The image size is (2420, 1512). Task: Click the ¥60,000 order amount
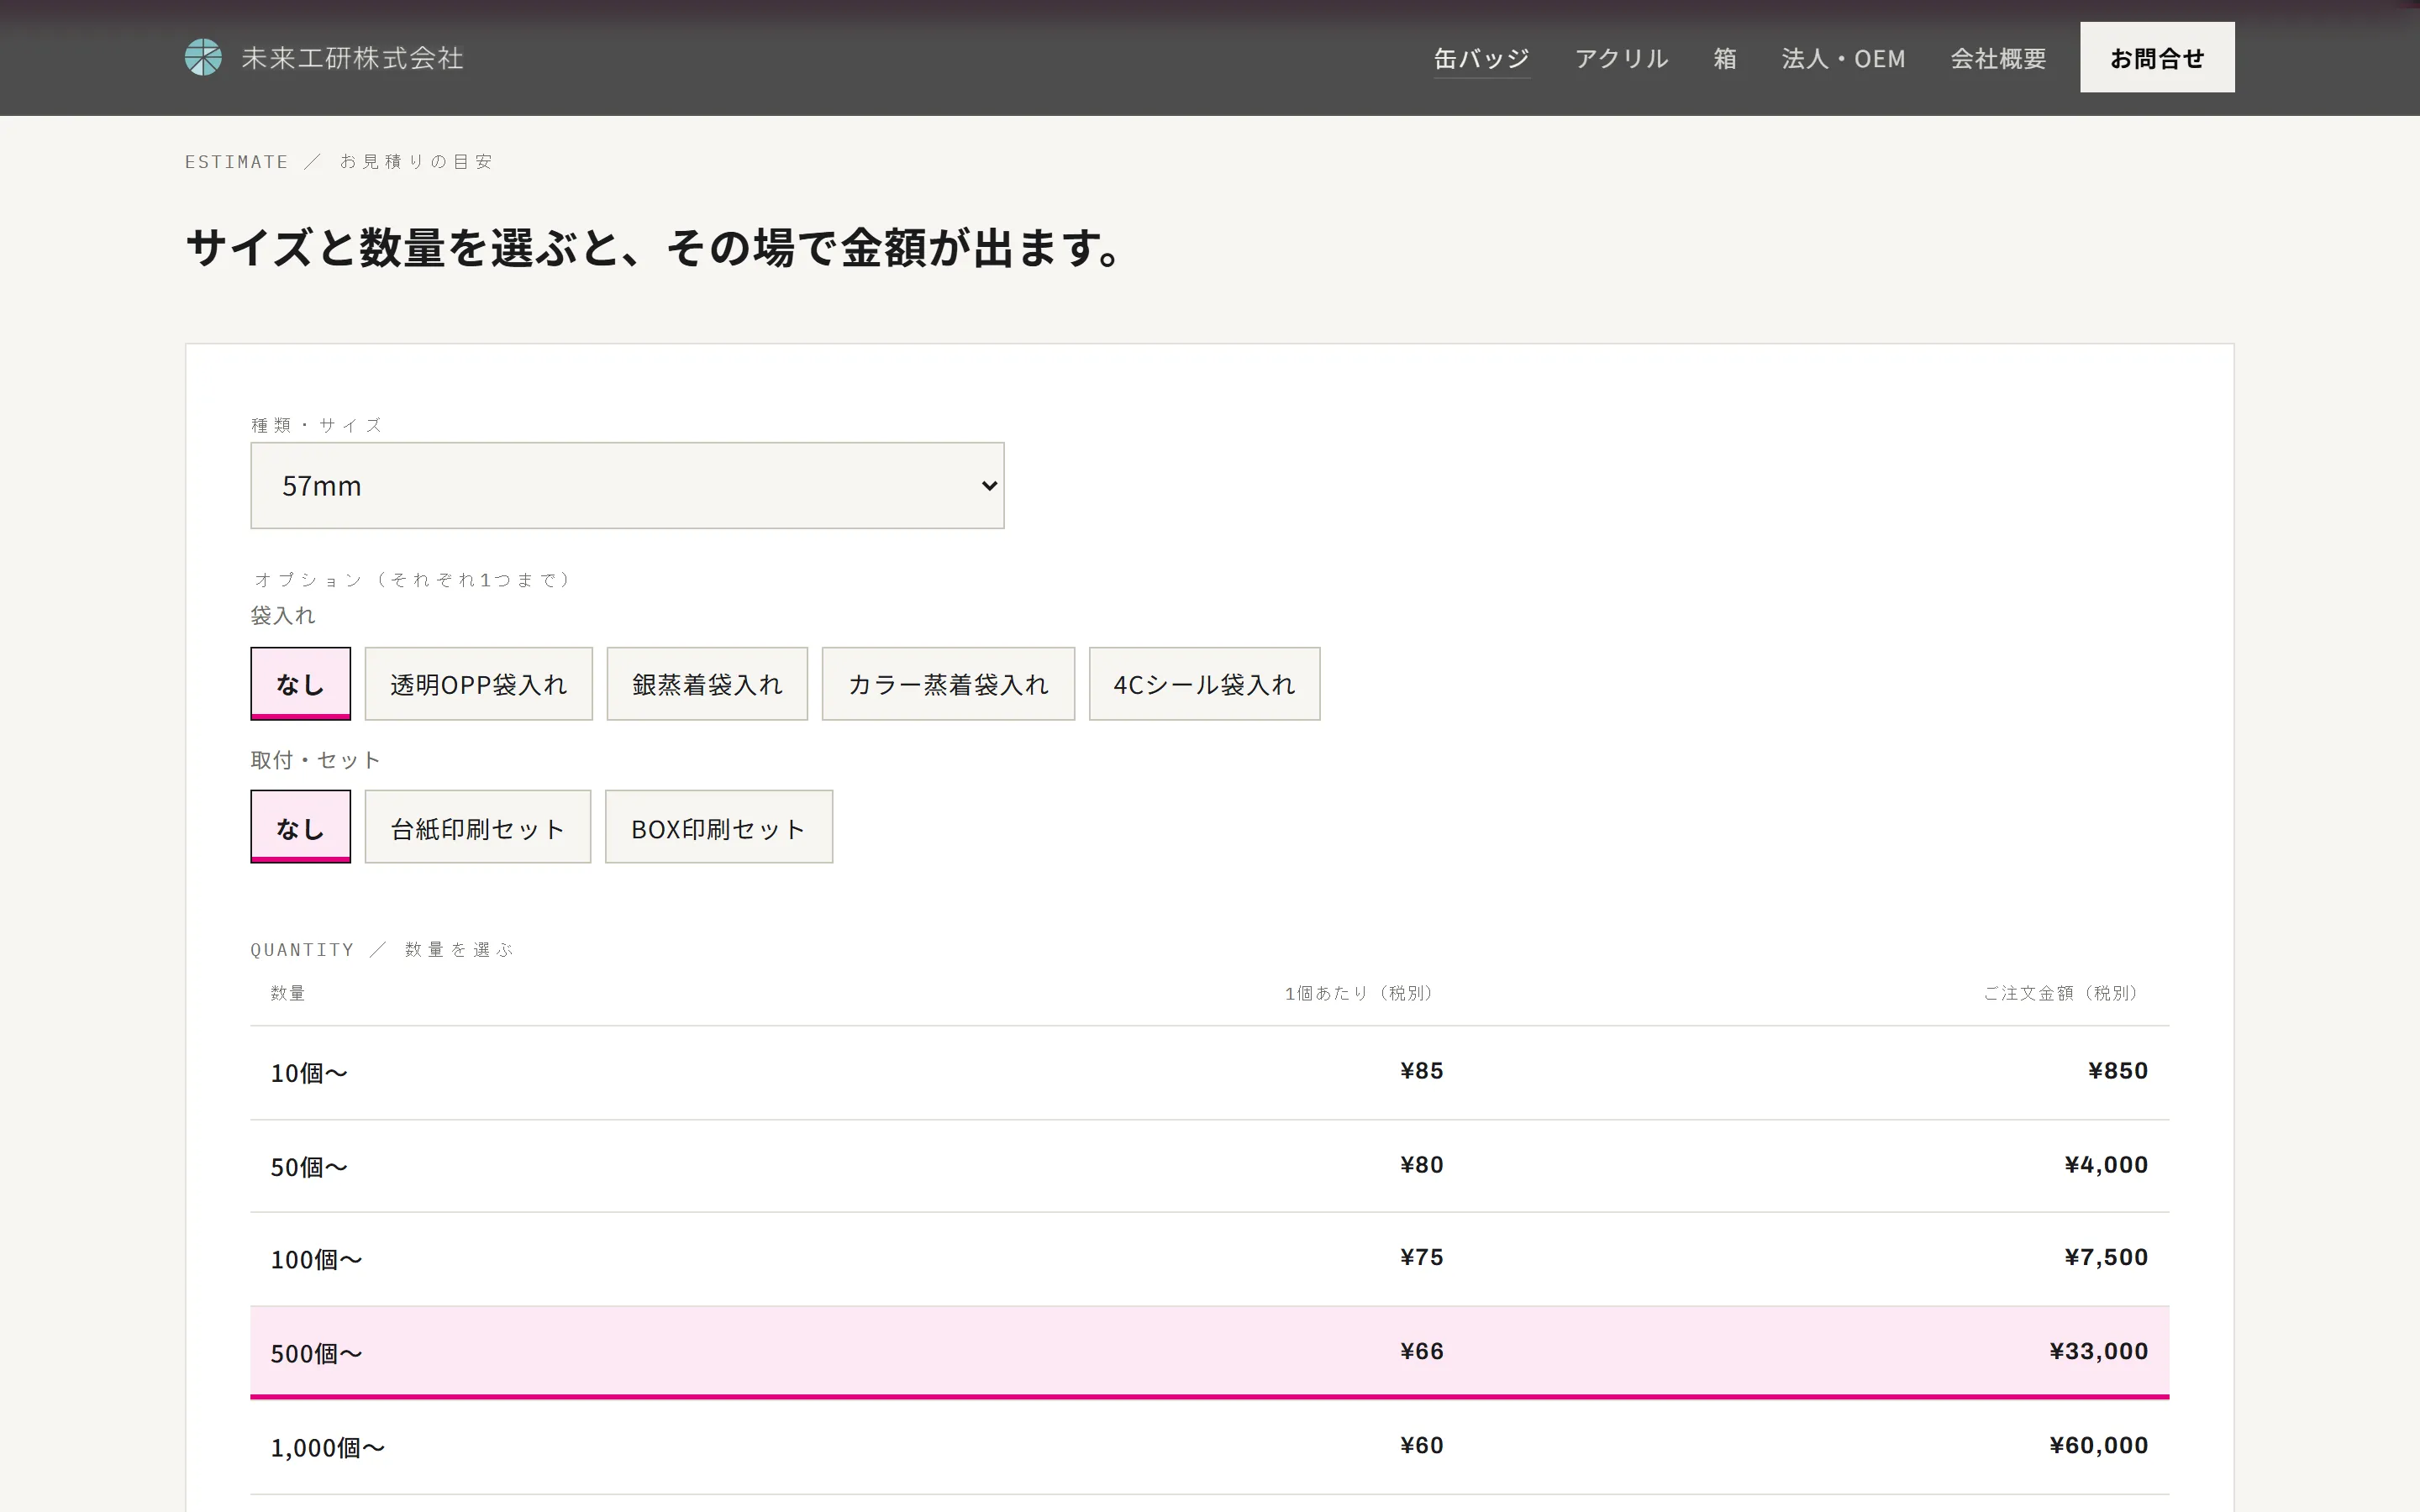point(2098,1445)
